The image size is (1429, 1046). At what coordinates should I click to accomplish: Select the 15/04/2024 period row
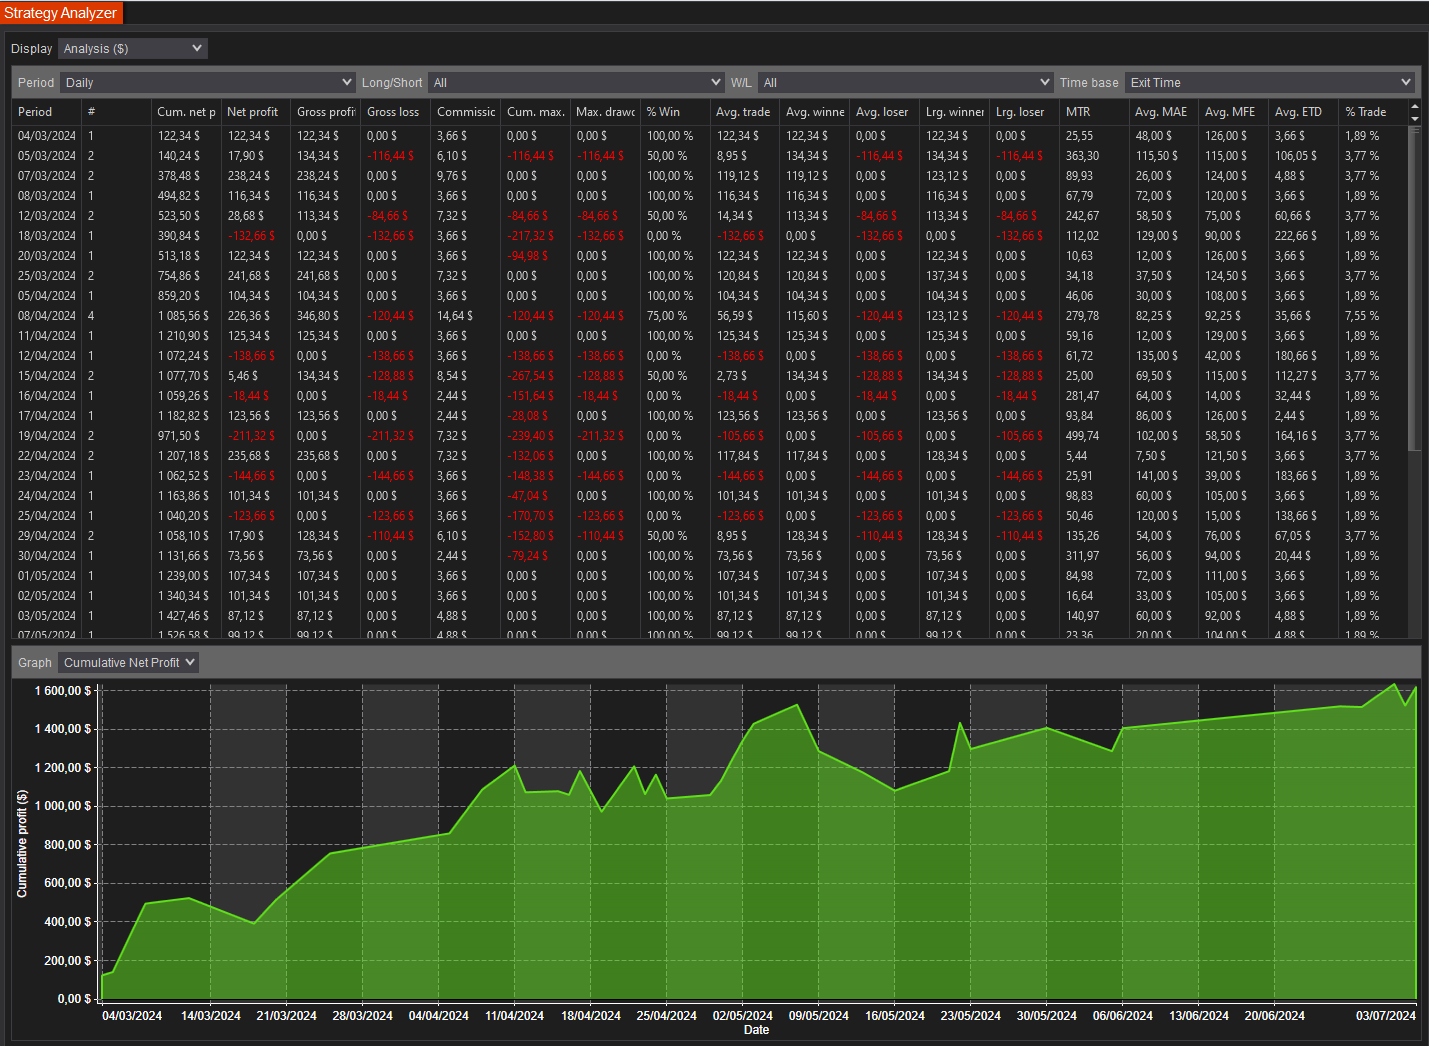tap(710, 376)
